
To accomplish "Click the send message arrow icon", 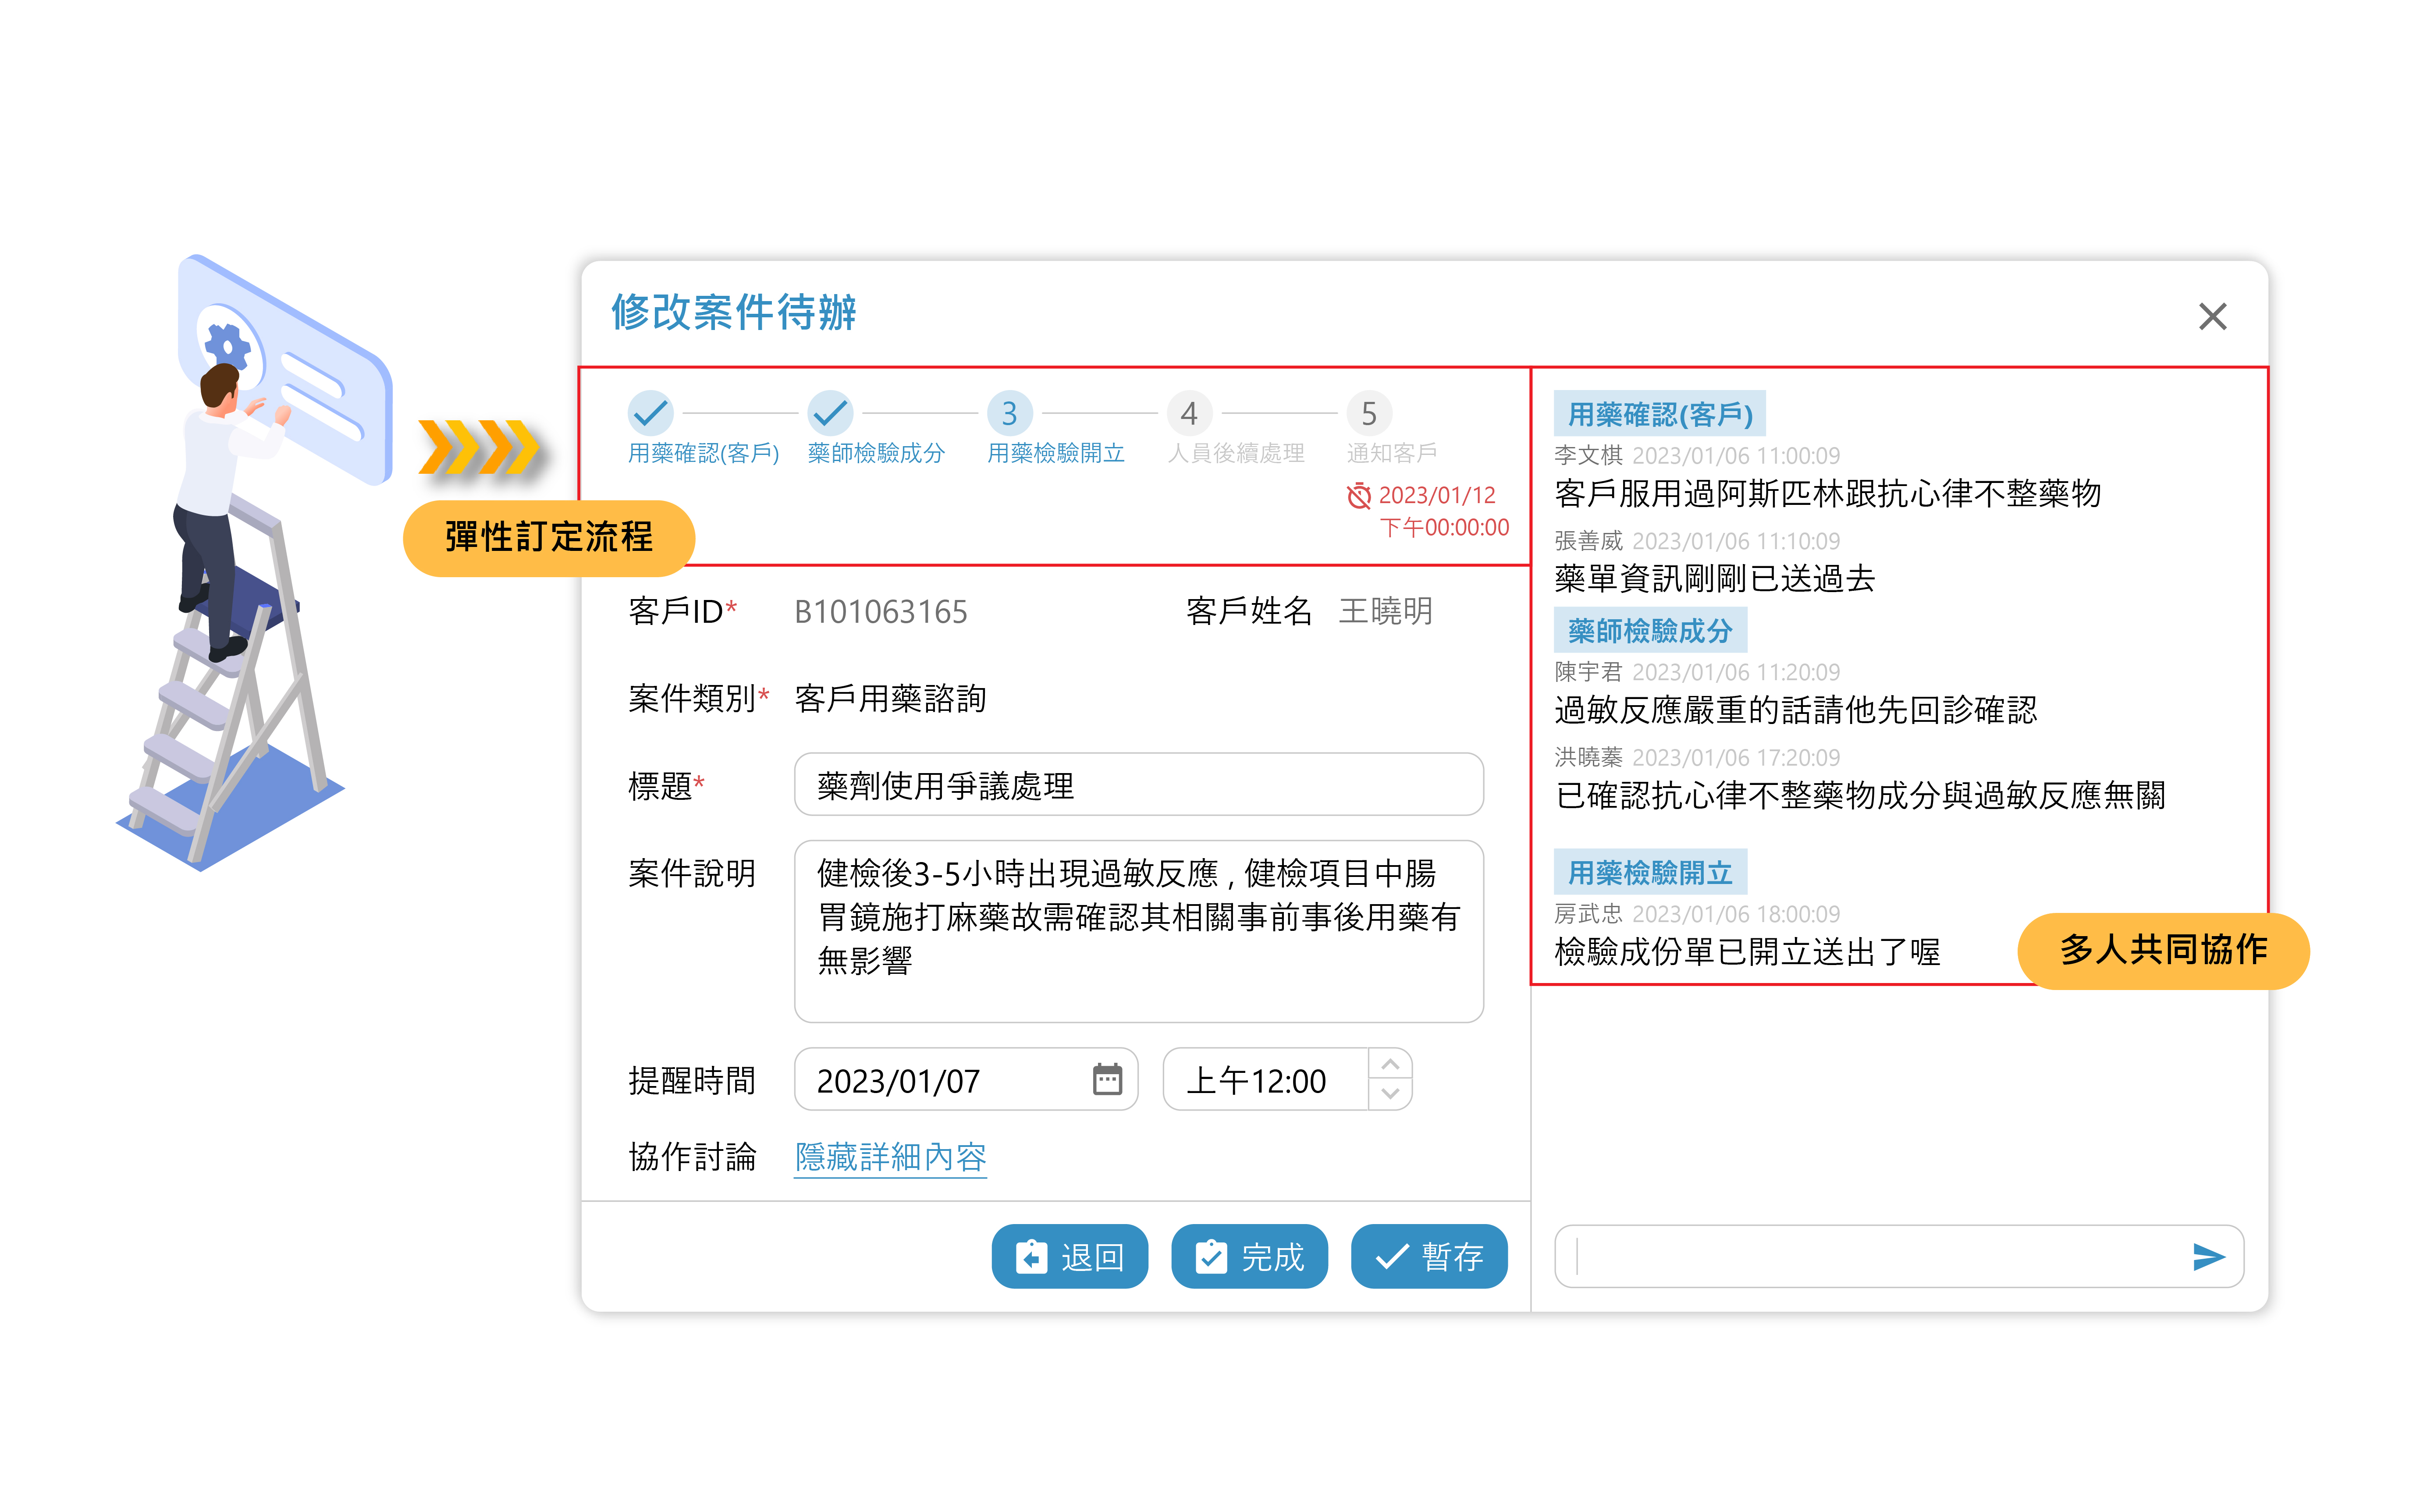I will tap(2207, 1256).
